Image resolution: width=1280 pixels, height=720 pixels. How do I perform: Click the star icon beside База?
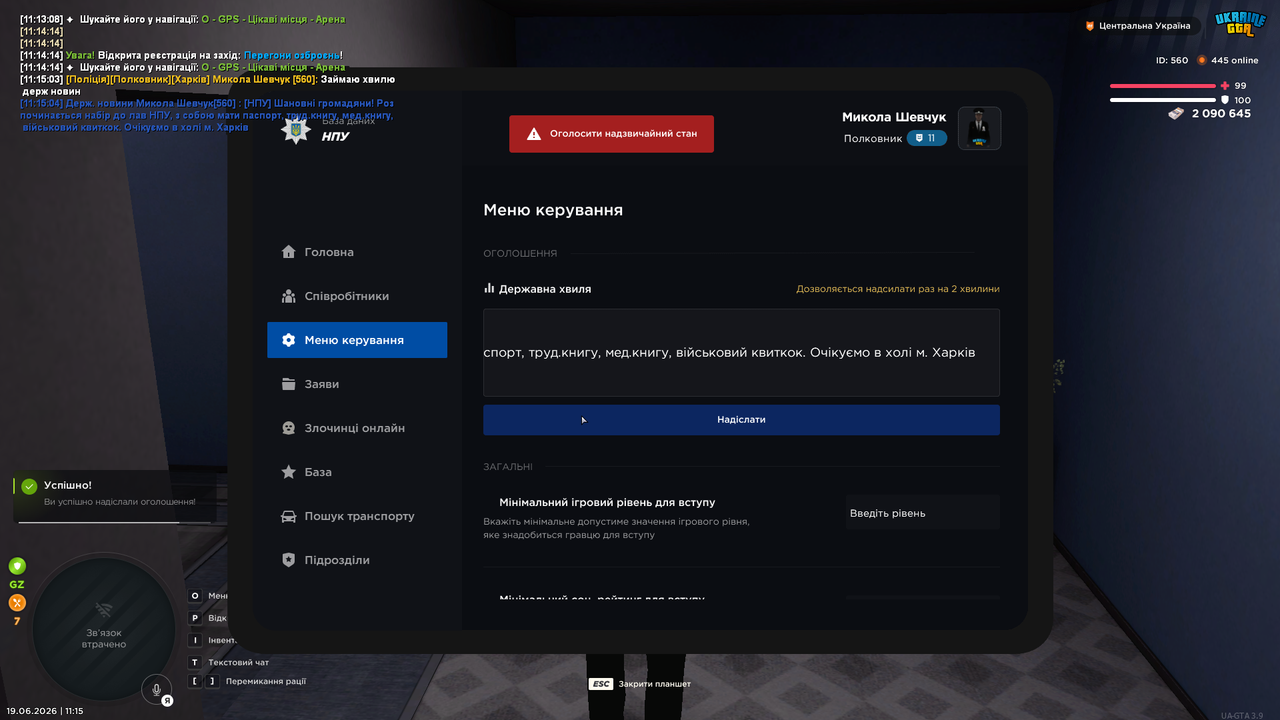click(289, 472)
